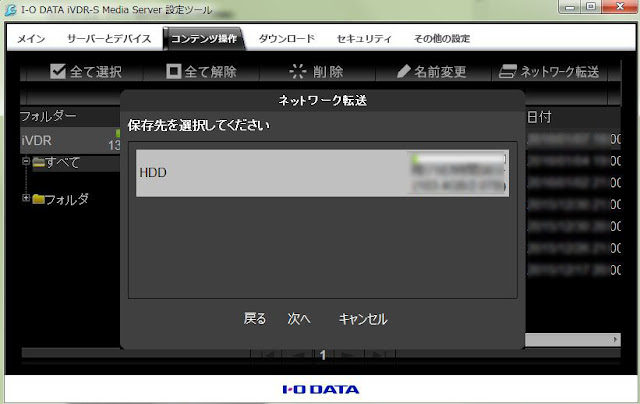Click the 名前変更 label text
Viewport: 640px width, 404px height.
point(440,72)
